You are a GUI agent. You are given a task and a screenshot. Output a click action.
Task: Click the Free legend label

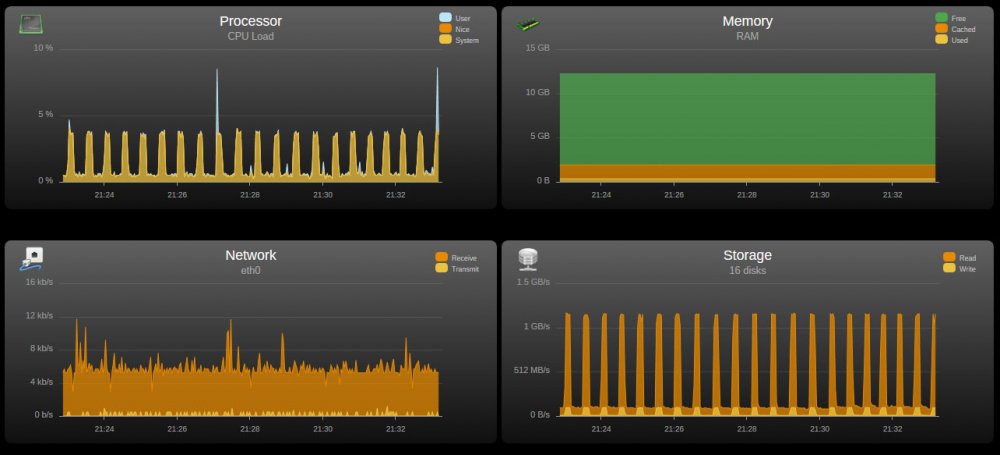coord(959,19)
